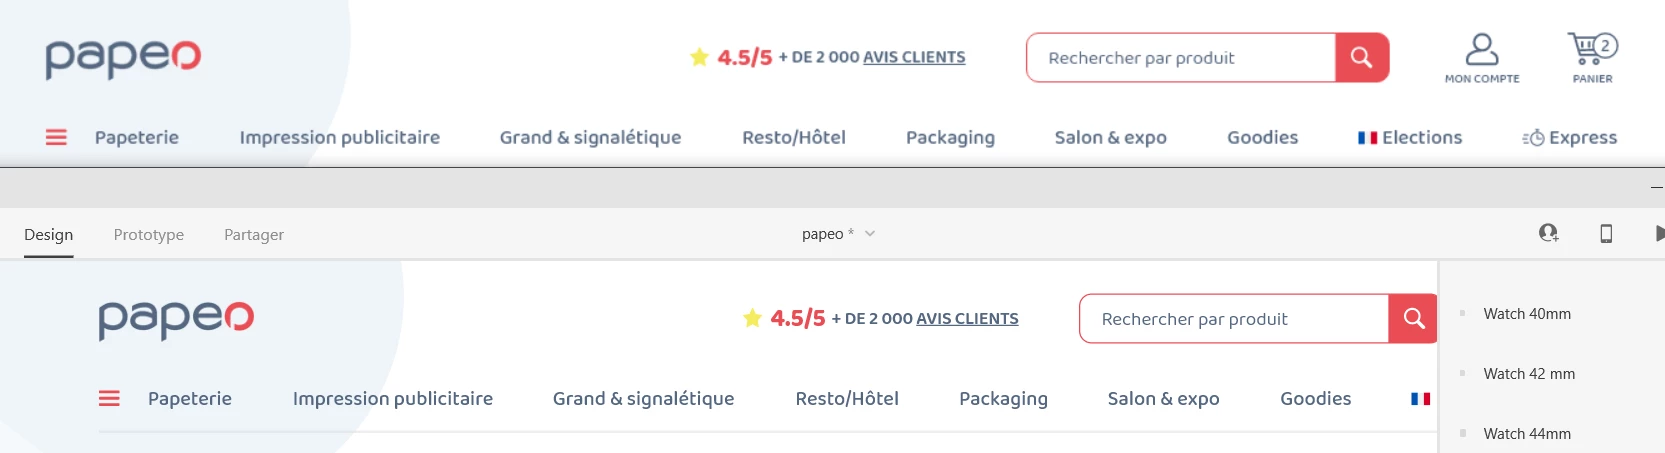Click the red search button on the design canvas
Image resolution: width=1665 pixels, height=453 pixels.
pos(1413,319)
